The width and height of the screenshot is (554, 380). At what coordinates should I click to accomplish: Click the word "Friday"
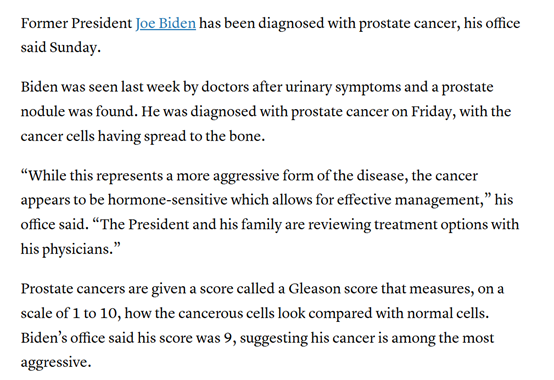(431, 112)
